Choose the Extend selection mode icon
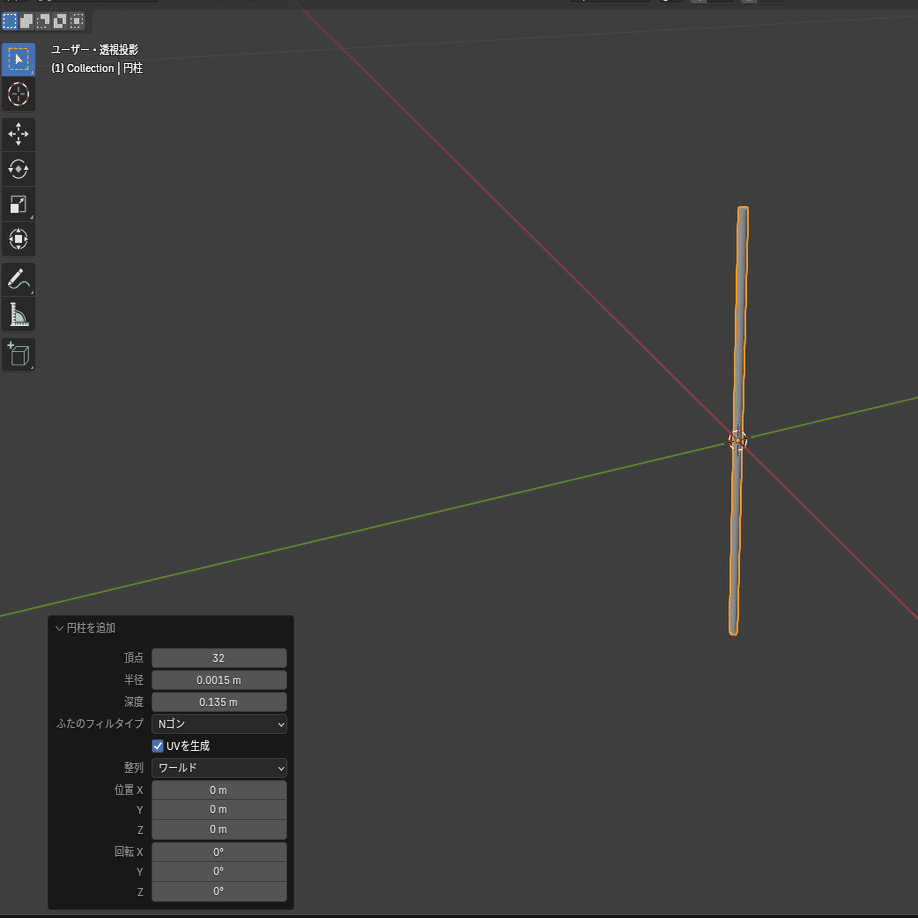The image size is (918, 918). 26,21
